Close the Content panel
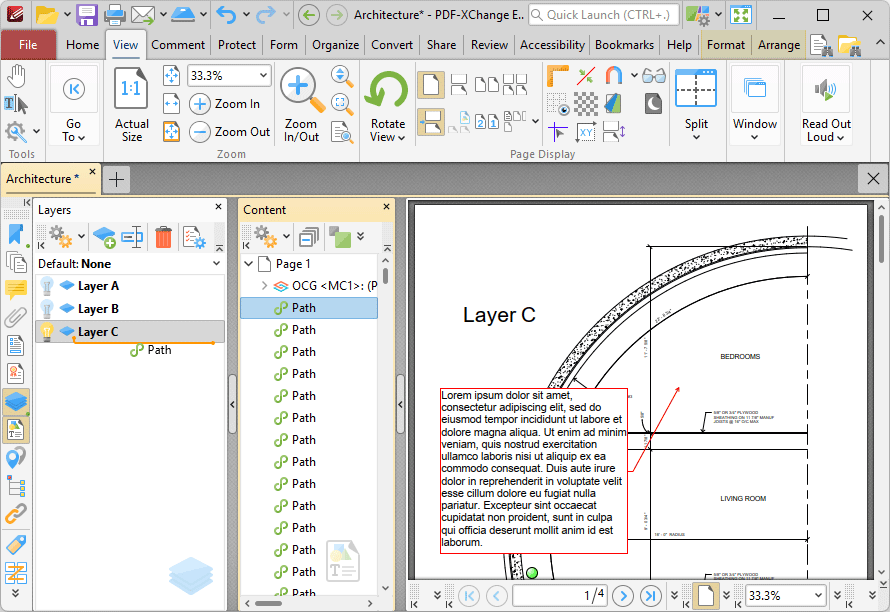890x612 pixels. 387,207
